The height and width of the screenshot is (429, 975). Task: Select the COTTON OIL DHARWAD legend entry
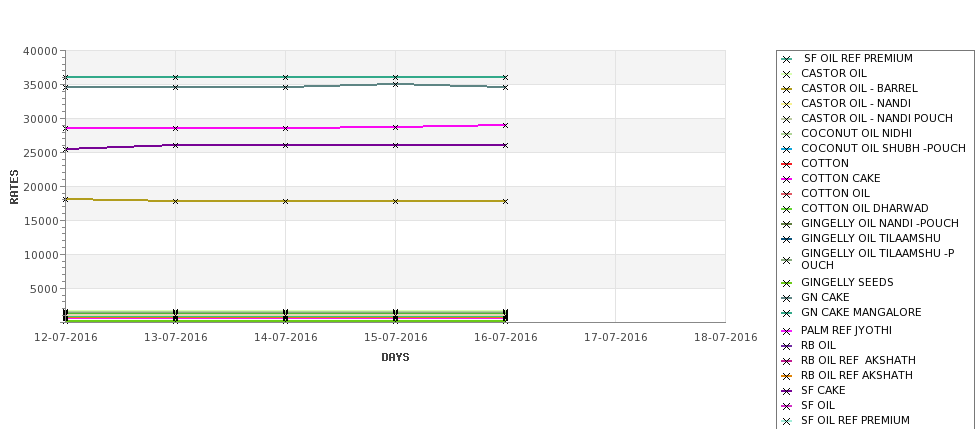click(864, 208)
